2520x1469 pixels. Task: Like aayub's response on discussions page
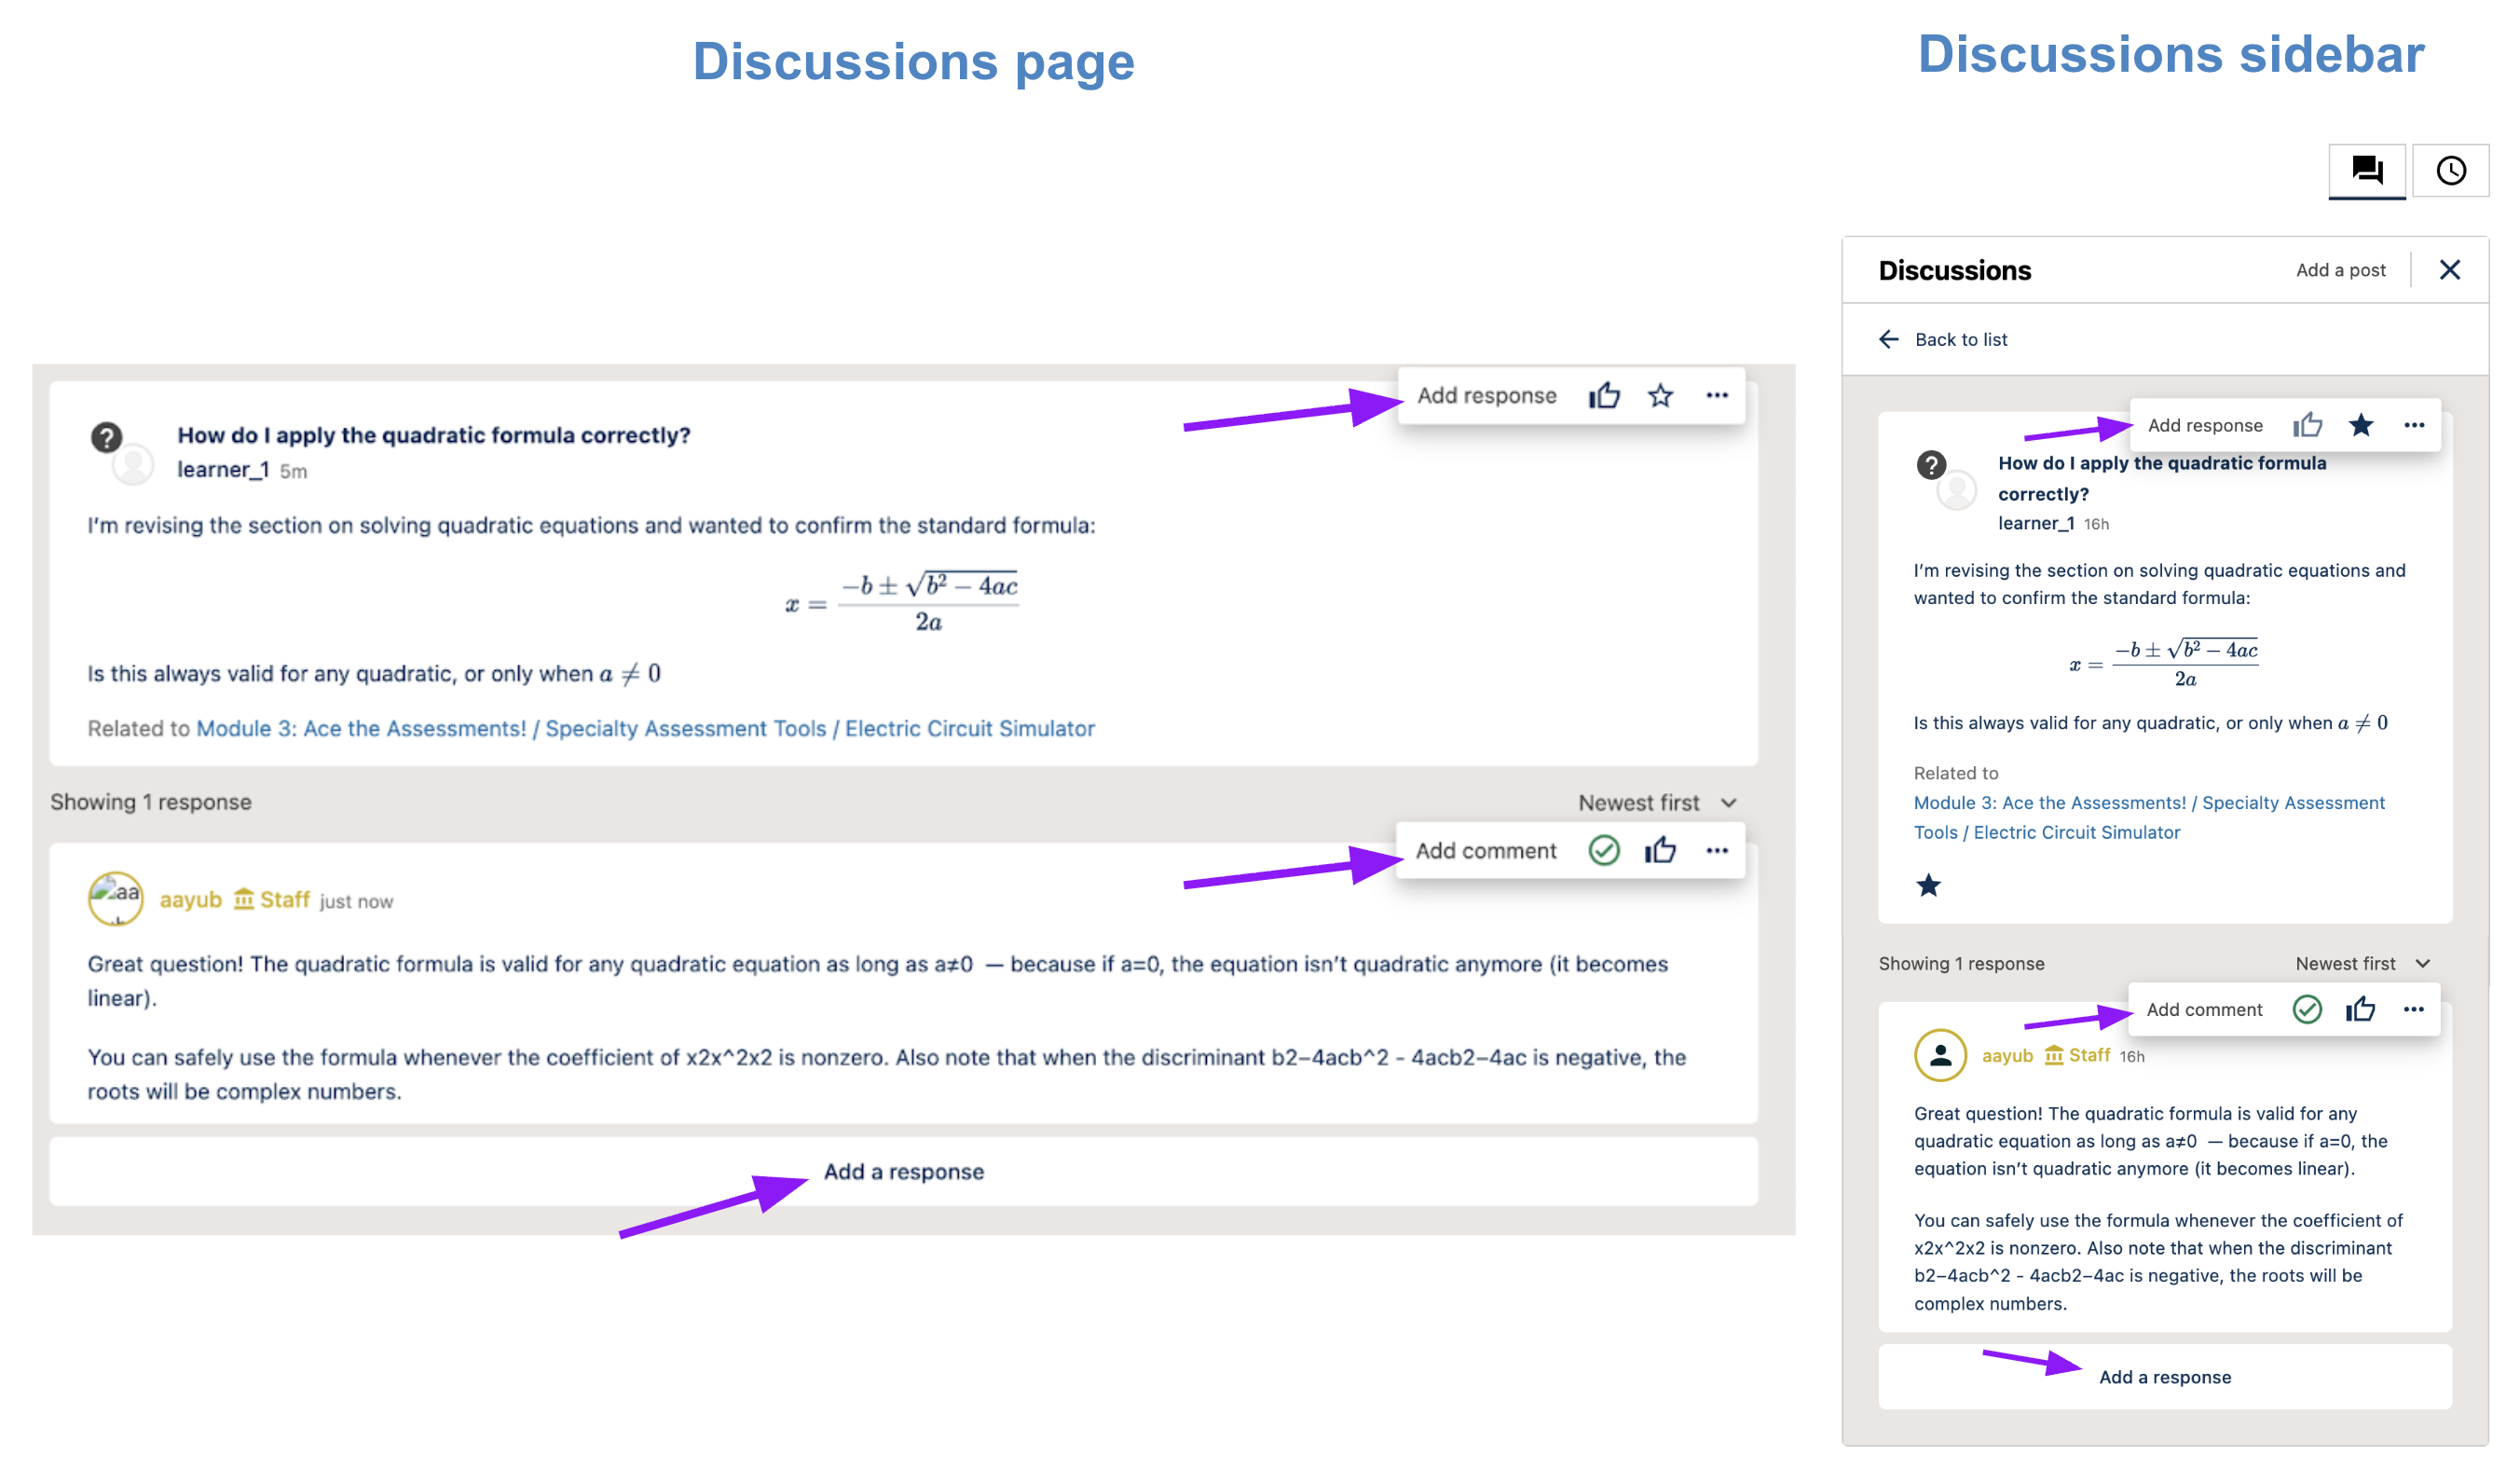pos(1660,851)
